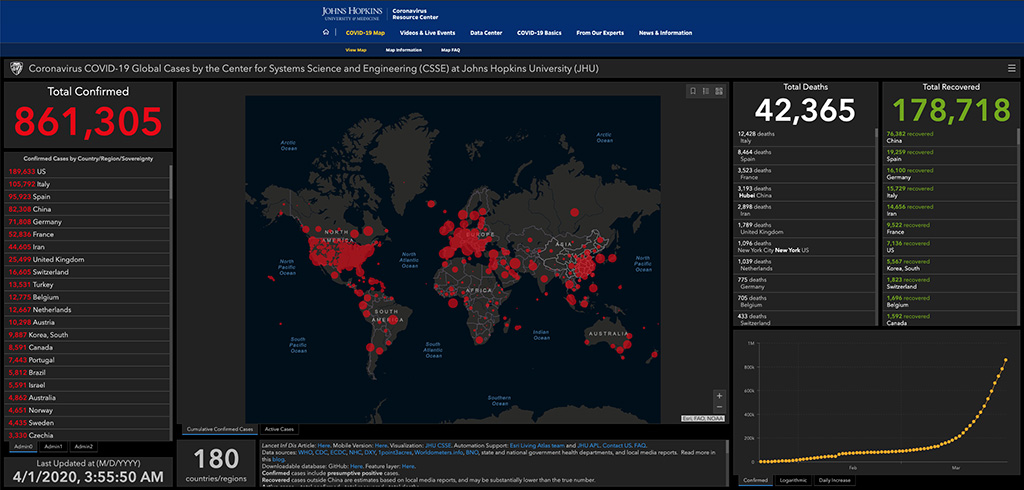Open the JHU CSSE visualization link
The height and width of the screenshot is (490, 1024).
[438, 446]
